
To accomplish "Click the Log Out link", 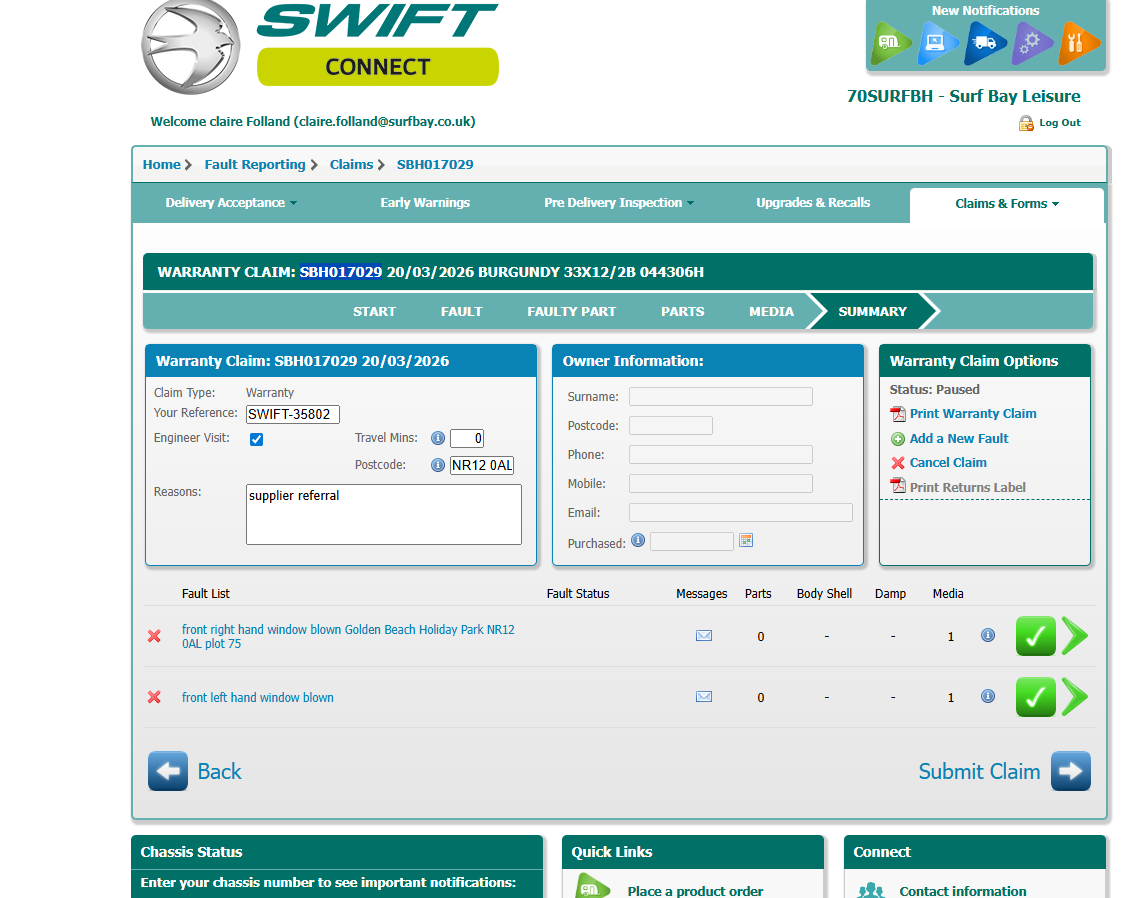I will (x=1060, y=123).
